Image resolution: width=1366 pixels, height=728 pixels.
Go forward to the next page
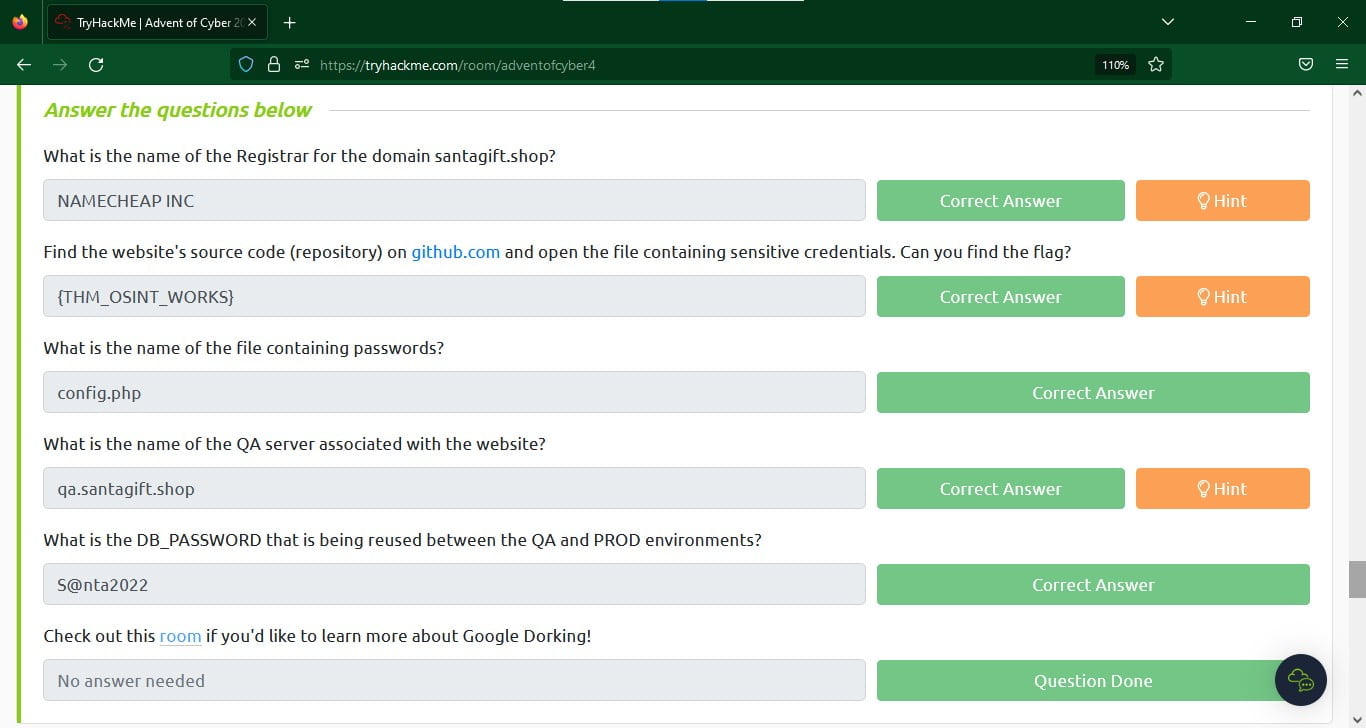click(60, 64)
